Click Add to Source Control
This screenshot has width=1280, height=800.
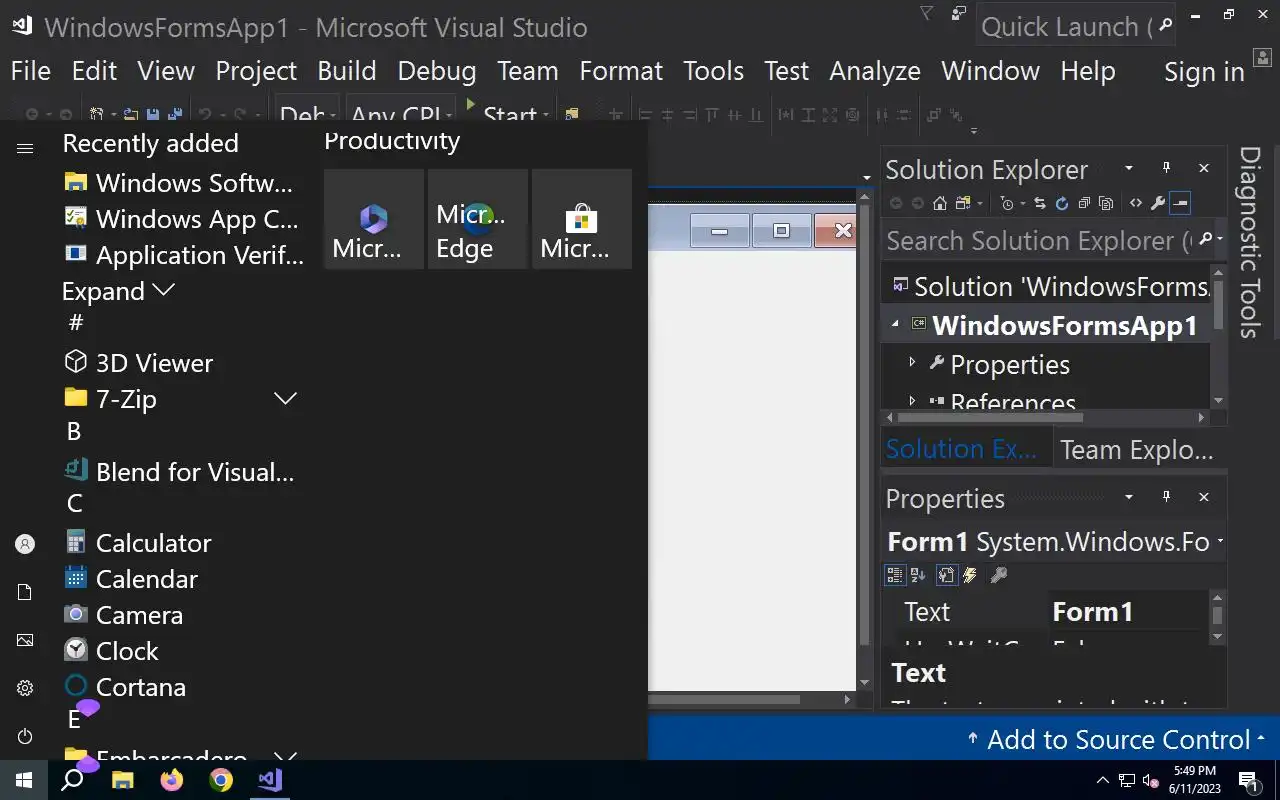[x=1116, y=740]
